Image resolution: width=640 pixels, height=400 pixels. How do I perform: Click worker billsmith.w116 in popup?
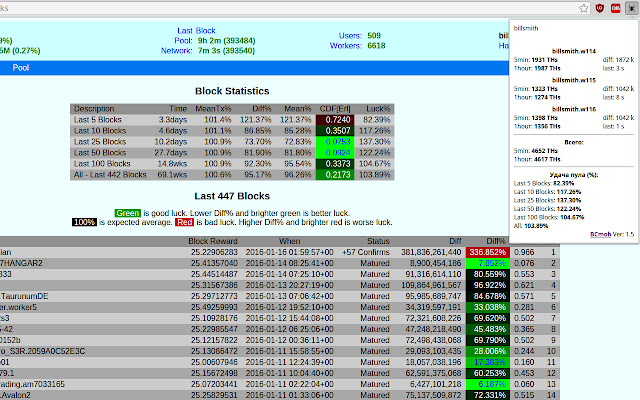(x=573, y=109)
